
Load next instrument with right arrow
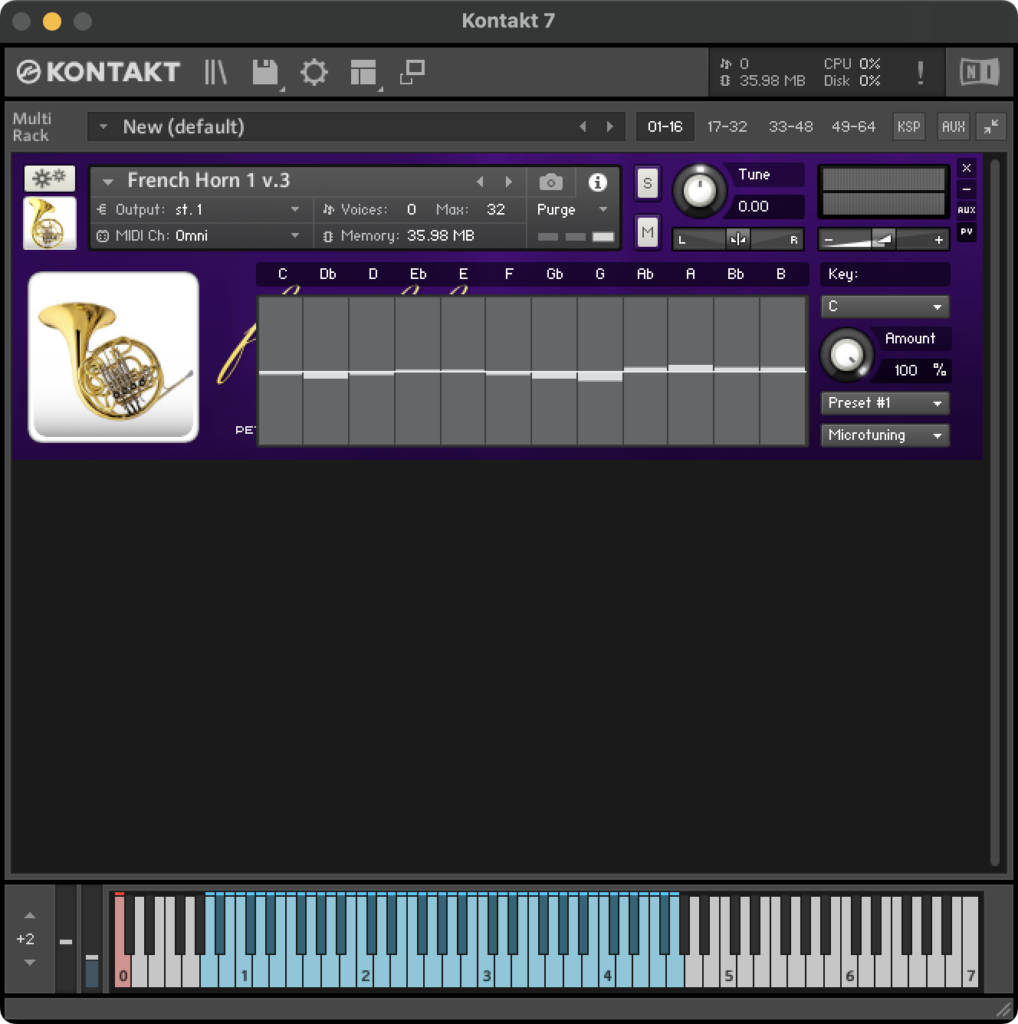(509, 182)
